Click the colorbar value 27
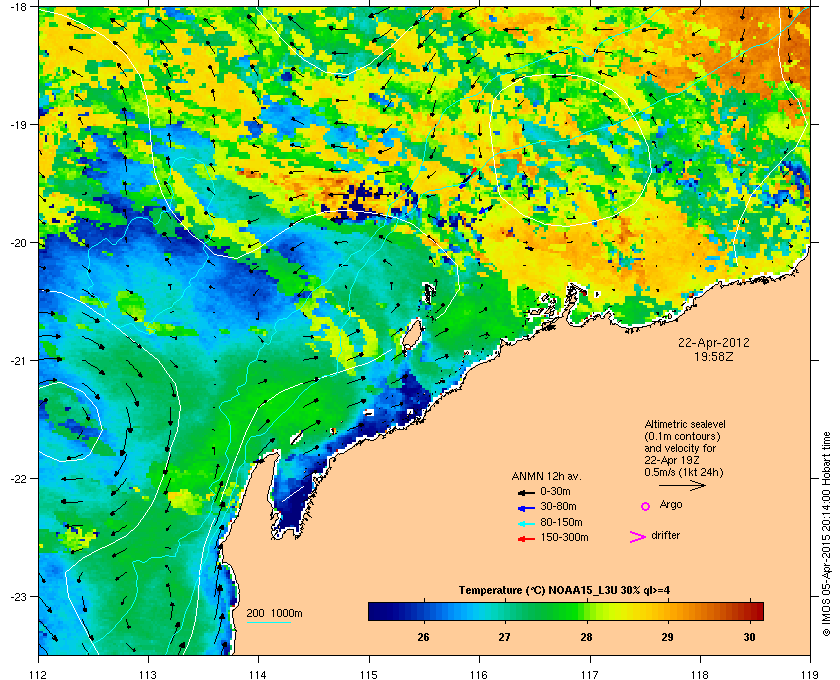The width and height of the screenshot is (840, 680). tap(504, 637)
